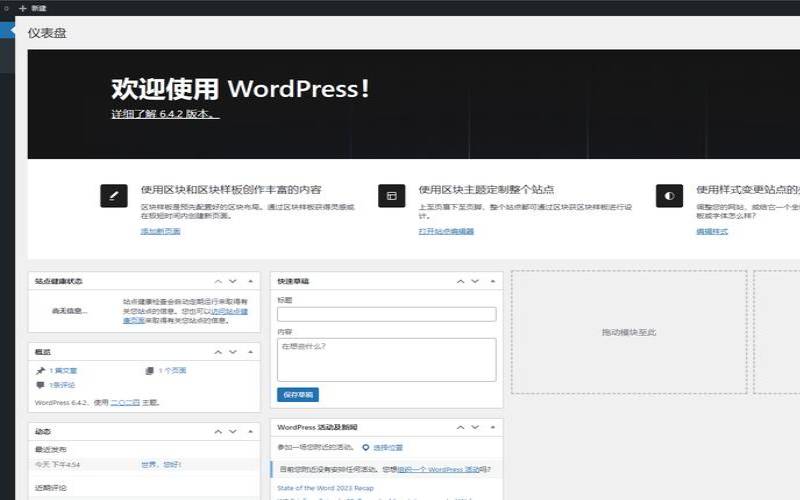
Task: Click the pencil edit icon in welcome panel
Action: click(x=114, y=195)
